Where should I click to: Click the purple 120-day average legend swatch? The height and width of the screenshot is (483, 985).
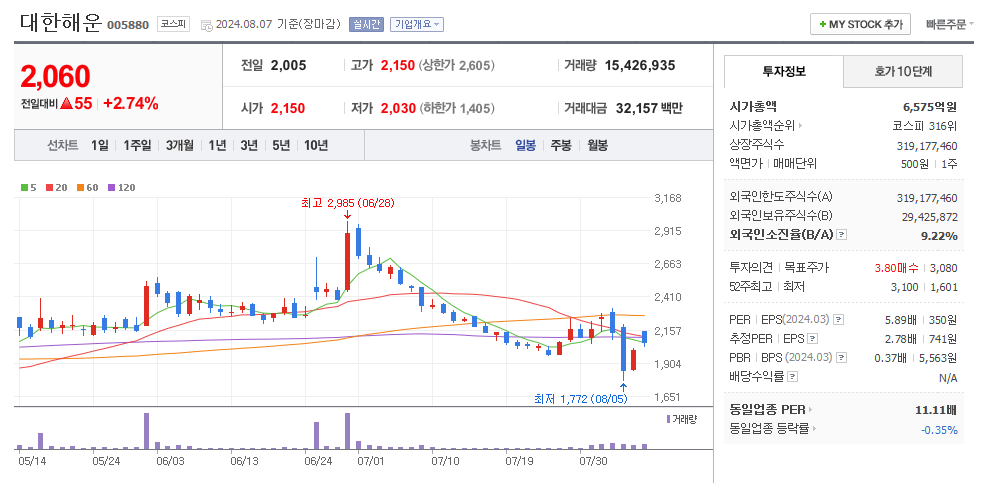[x=111, y=187]
